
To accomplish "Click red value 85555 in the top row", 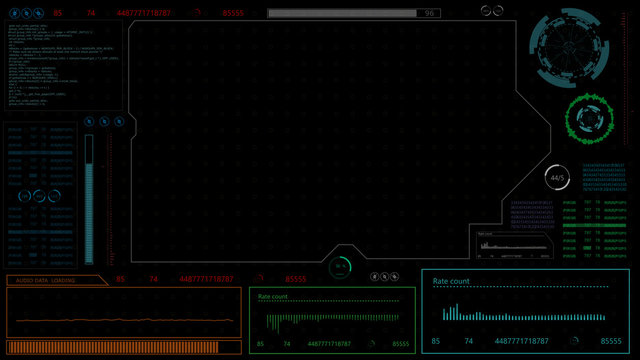I will coord(233,13).
